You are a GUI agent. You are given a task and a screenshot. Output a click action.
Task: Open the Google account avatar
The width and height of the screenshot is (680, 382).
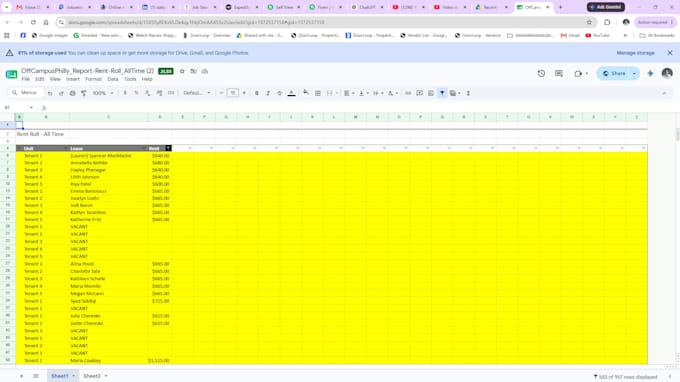click(667, 73)
